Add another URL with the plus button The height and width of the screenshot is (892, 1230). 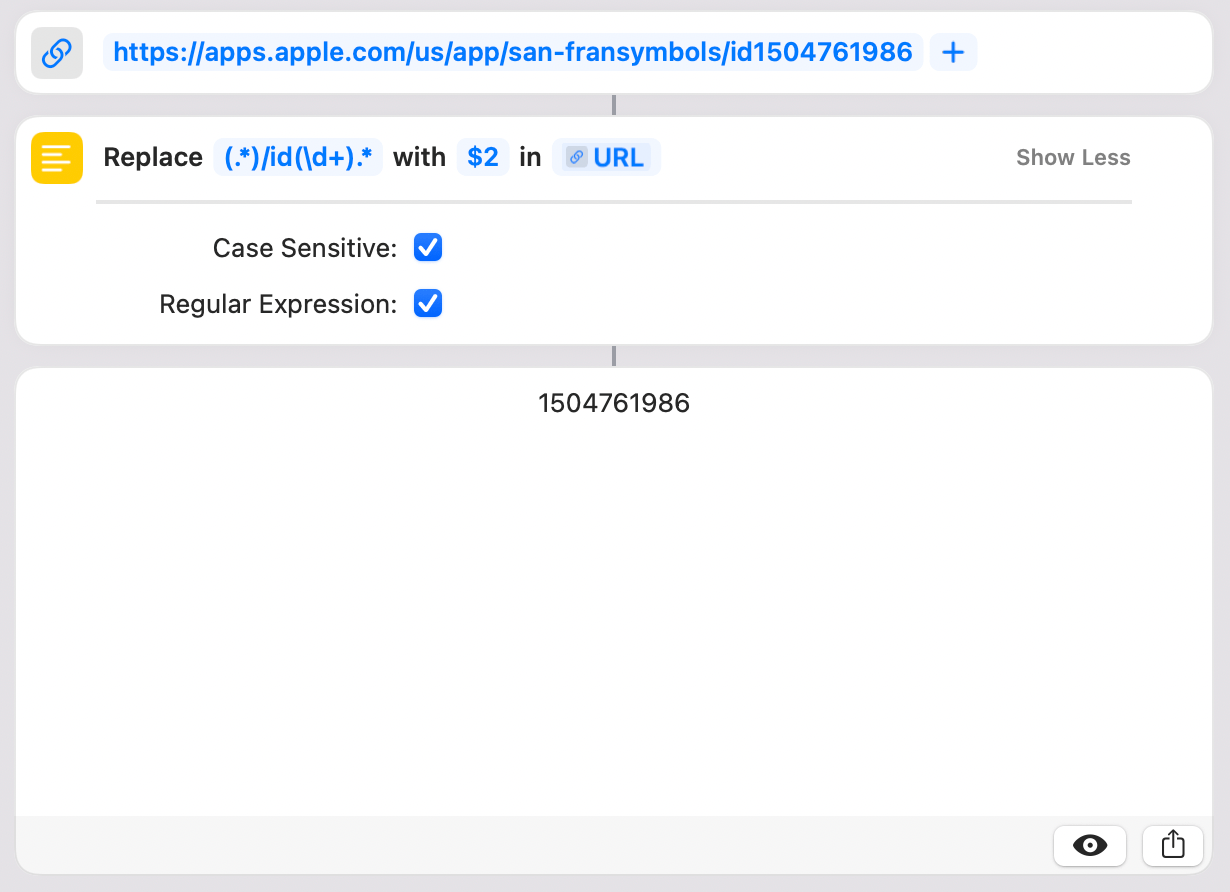(x=953, y=53)
